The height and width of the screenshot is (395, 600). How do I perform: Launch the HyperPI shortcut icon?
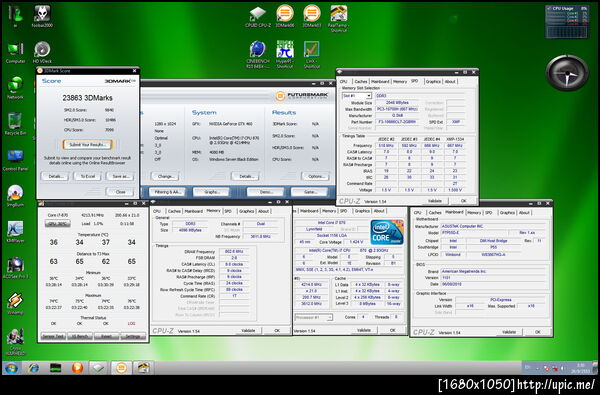285,55
